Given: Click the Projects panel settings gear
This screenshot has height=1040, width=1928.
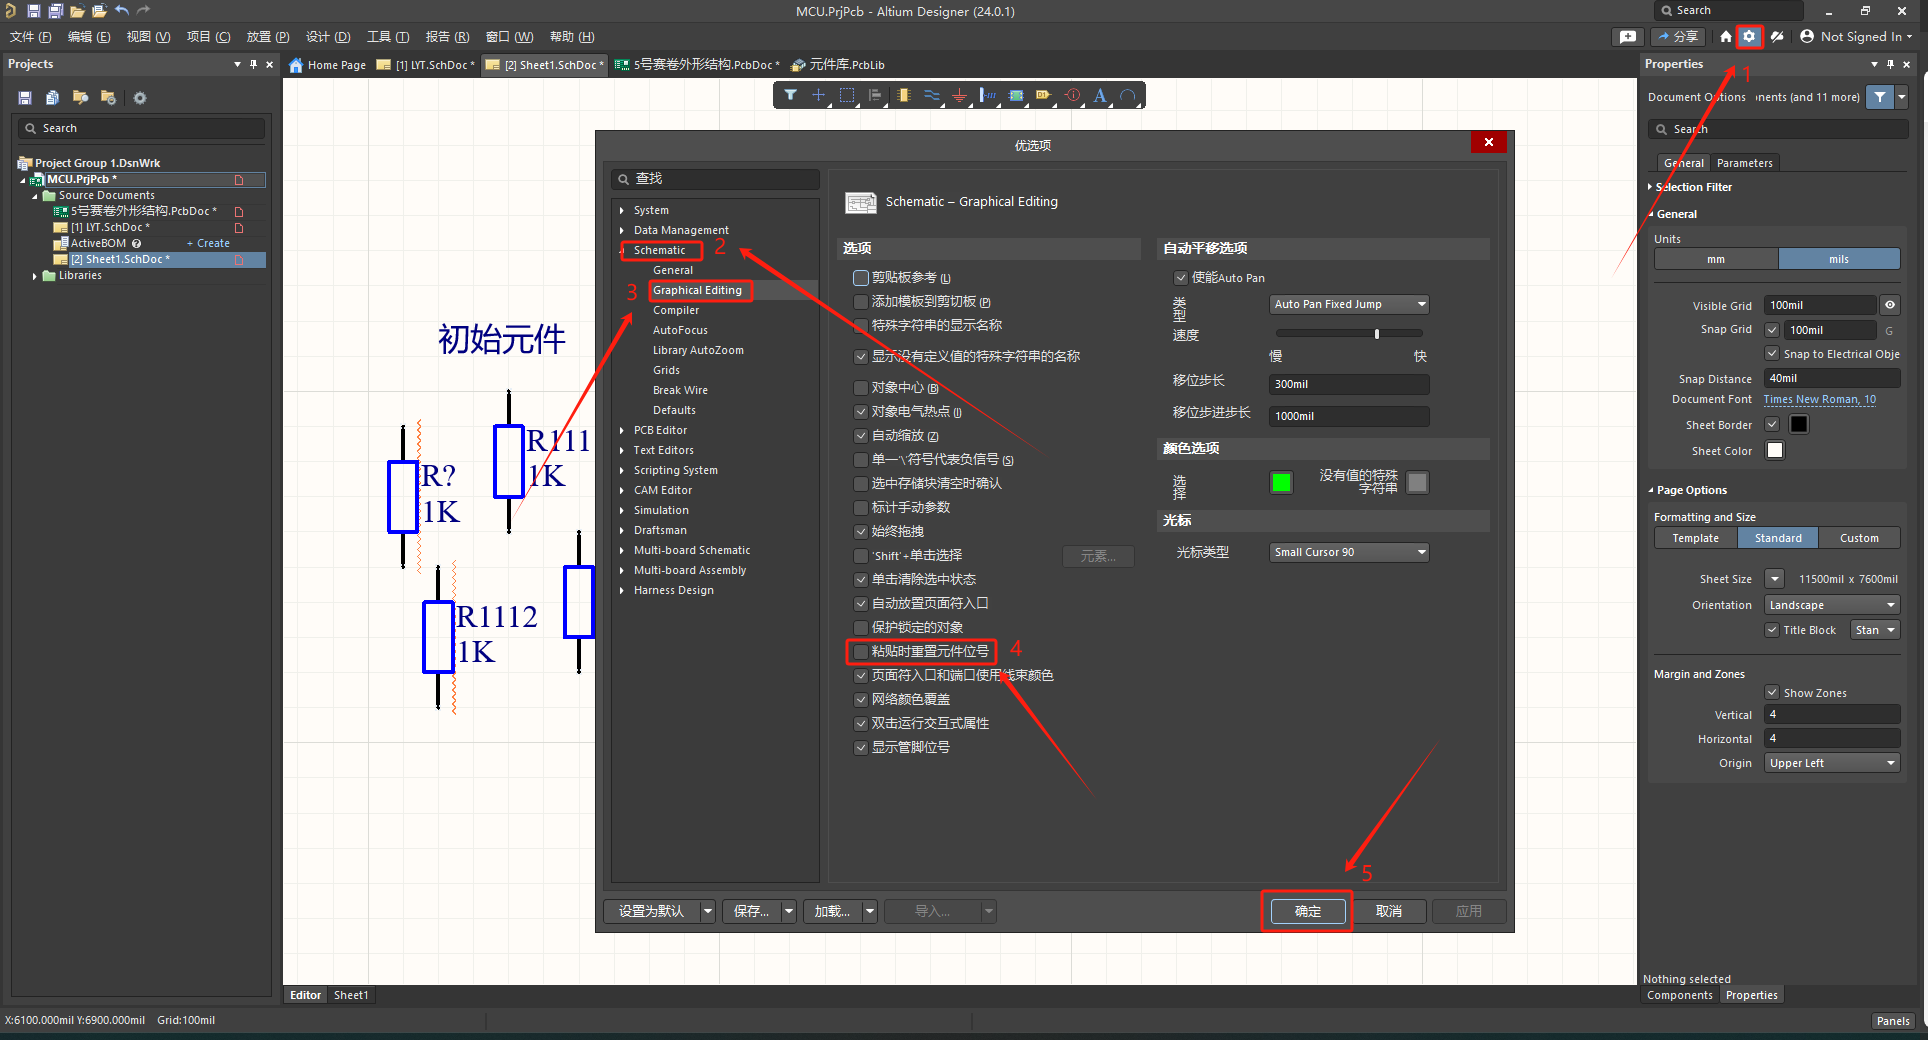Looking at the screenshot, I should (140, 98).
